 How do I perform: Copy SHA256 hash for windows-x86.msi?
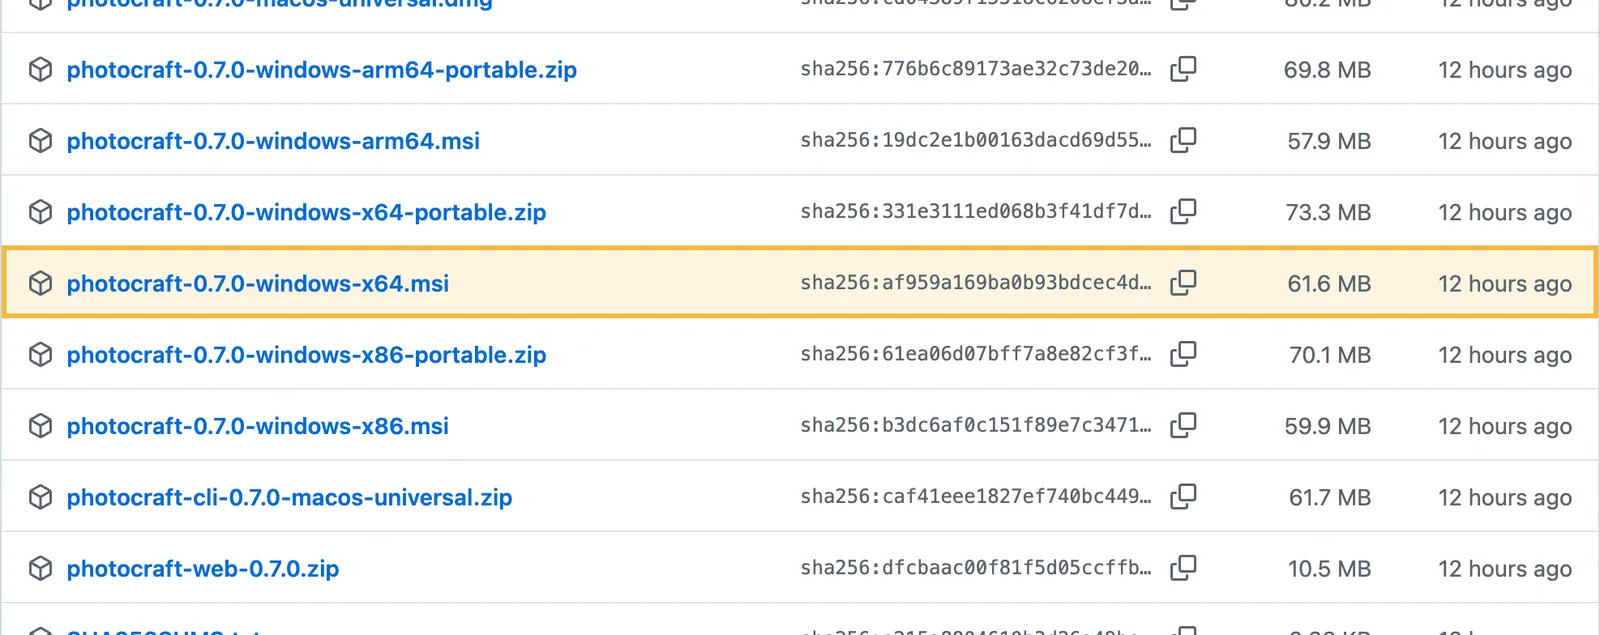coord(1183,425)
